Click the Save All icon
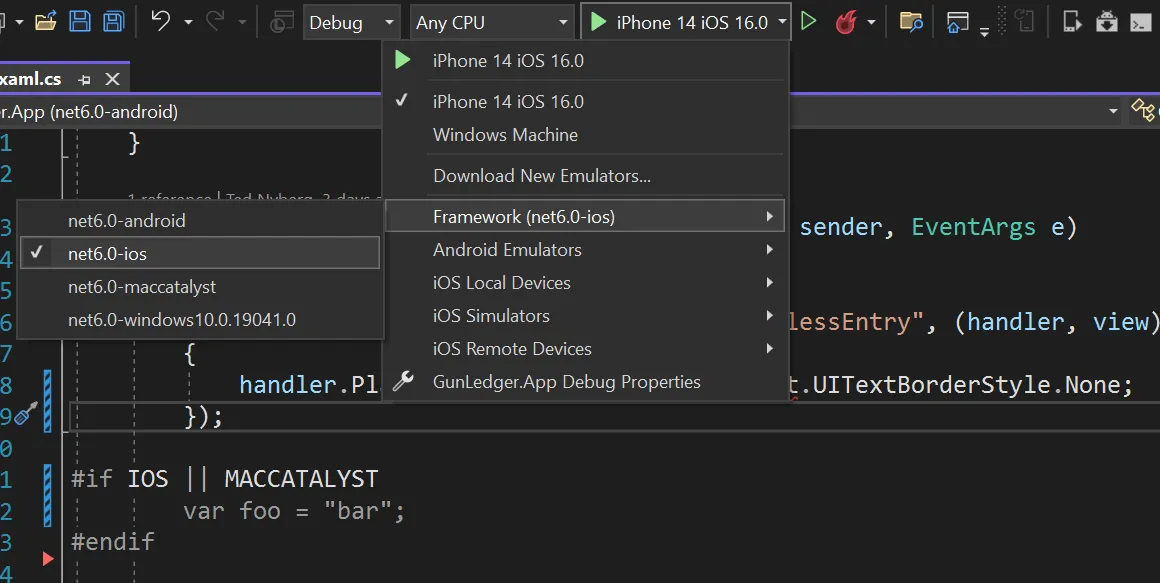This screenshot has height=583, width=1160. [x=113, y=21]
